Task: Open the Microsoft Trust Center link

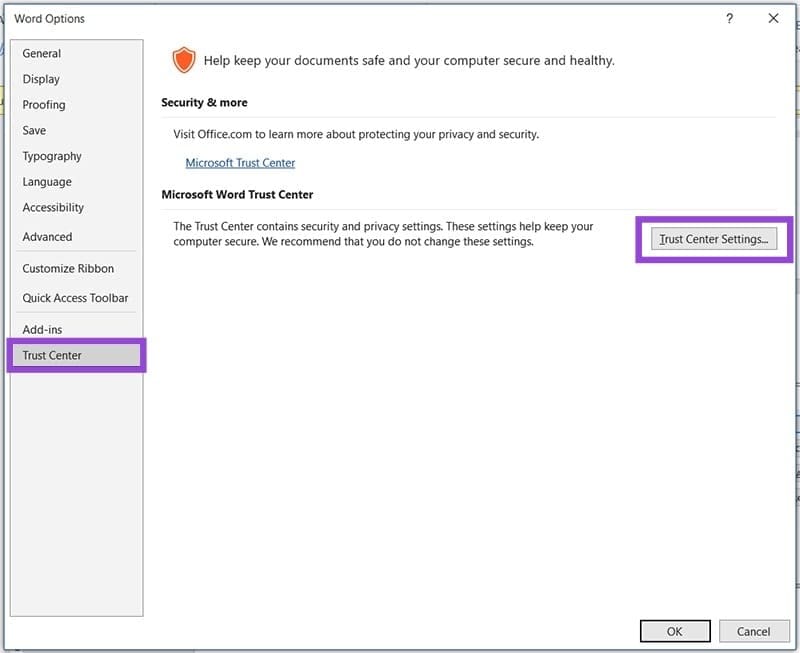Action: pyautogui.click(x=239, y=162)
